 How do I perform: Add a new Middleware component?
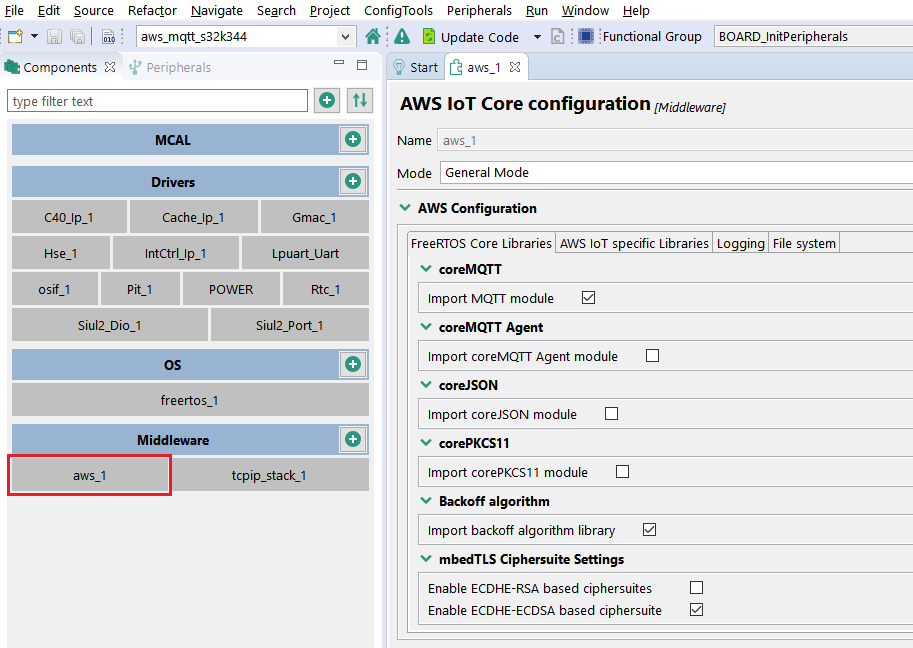click(x=353, y=440)
